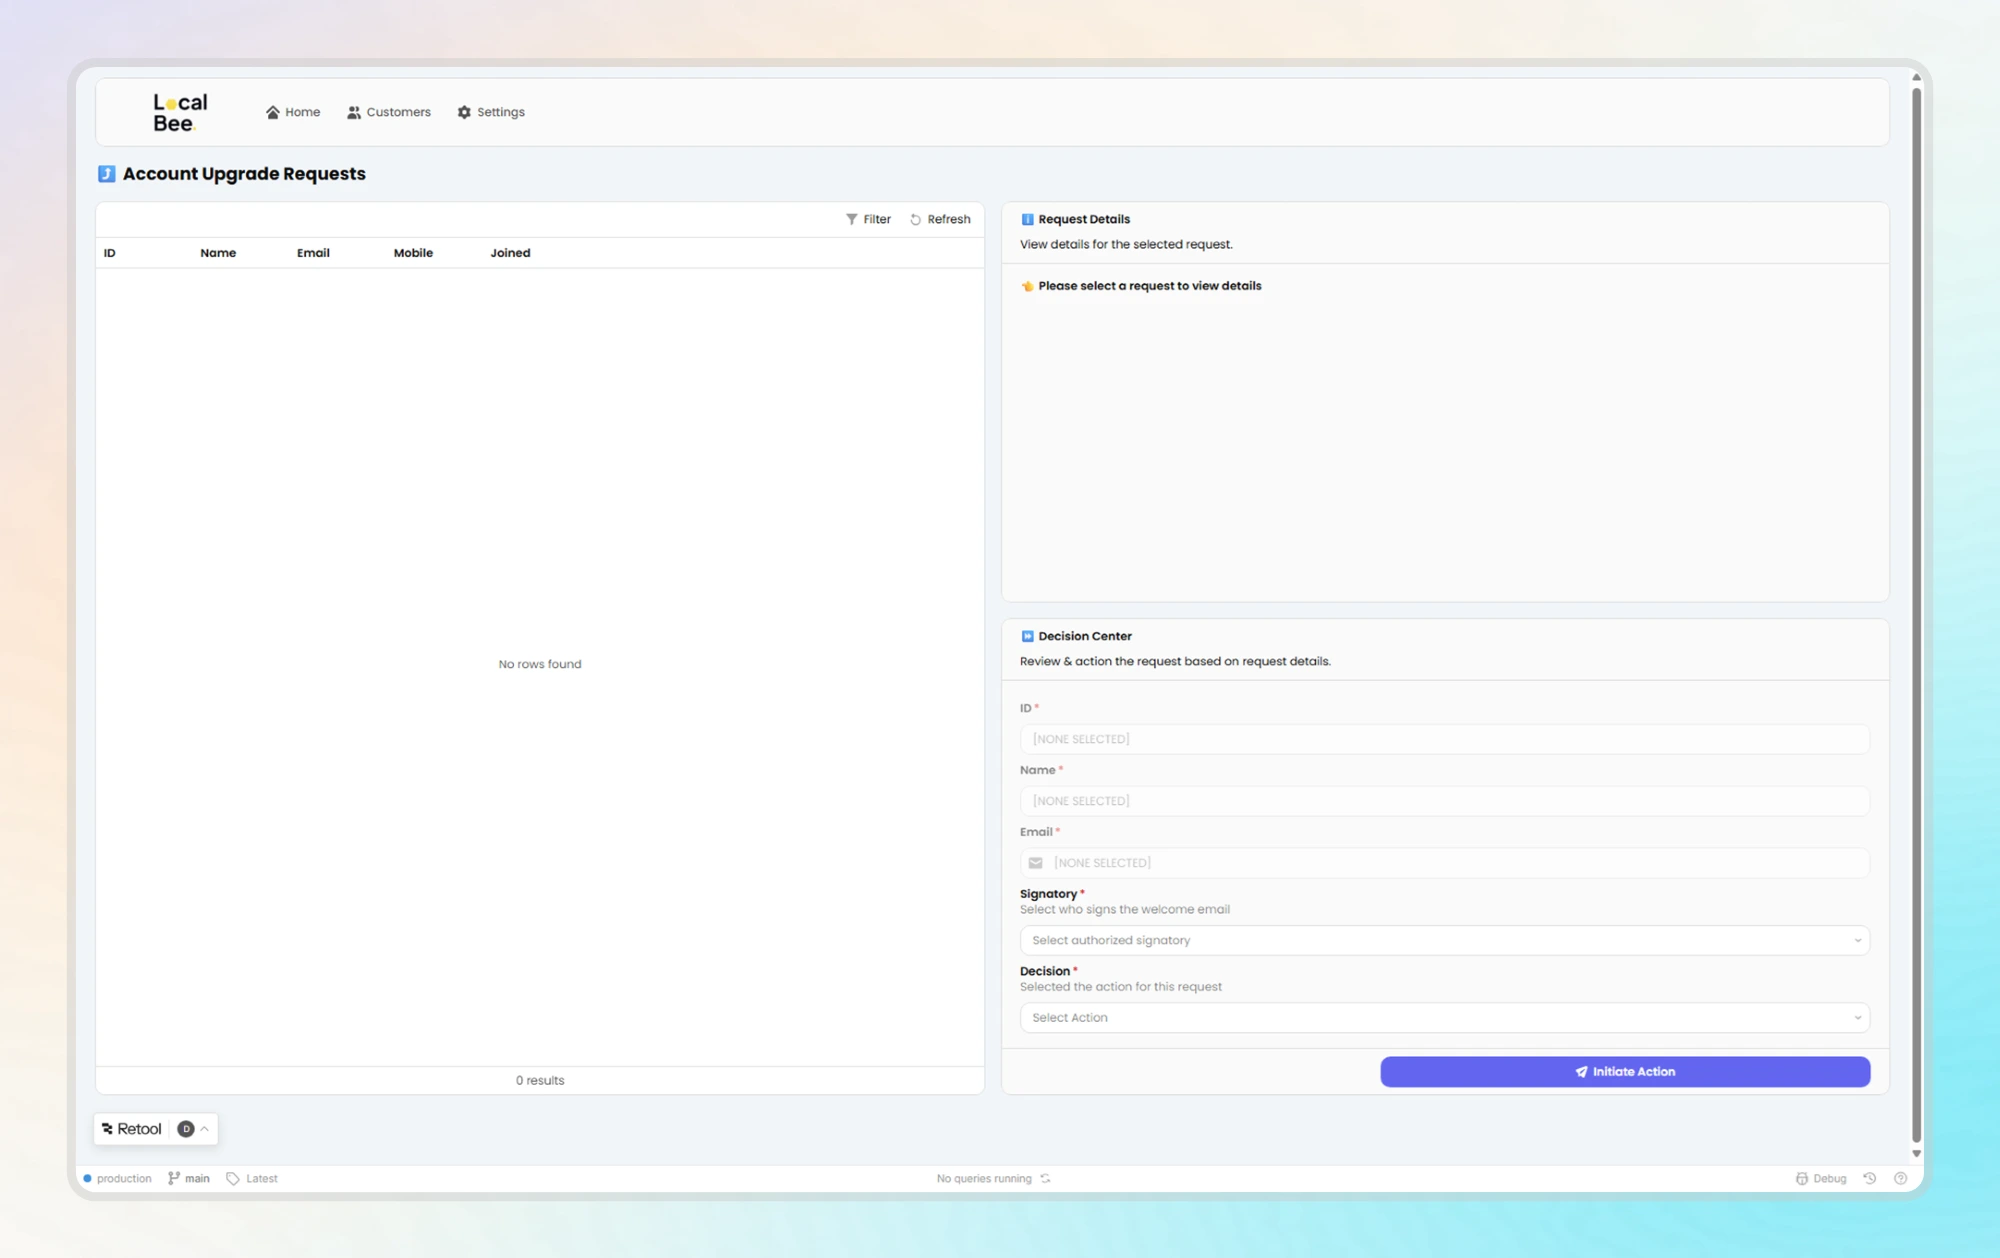2000x1258 pixels.
Task: Open the Home navigation item
Action: 293,112
